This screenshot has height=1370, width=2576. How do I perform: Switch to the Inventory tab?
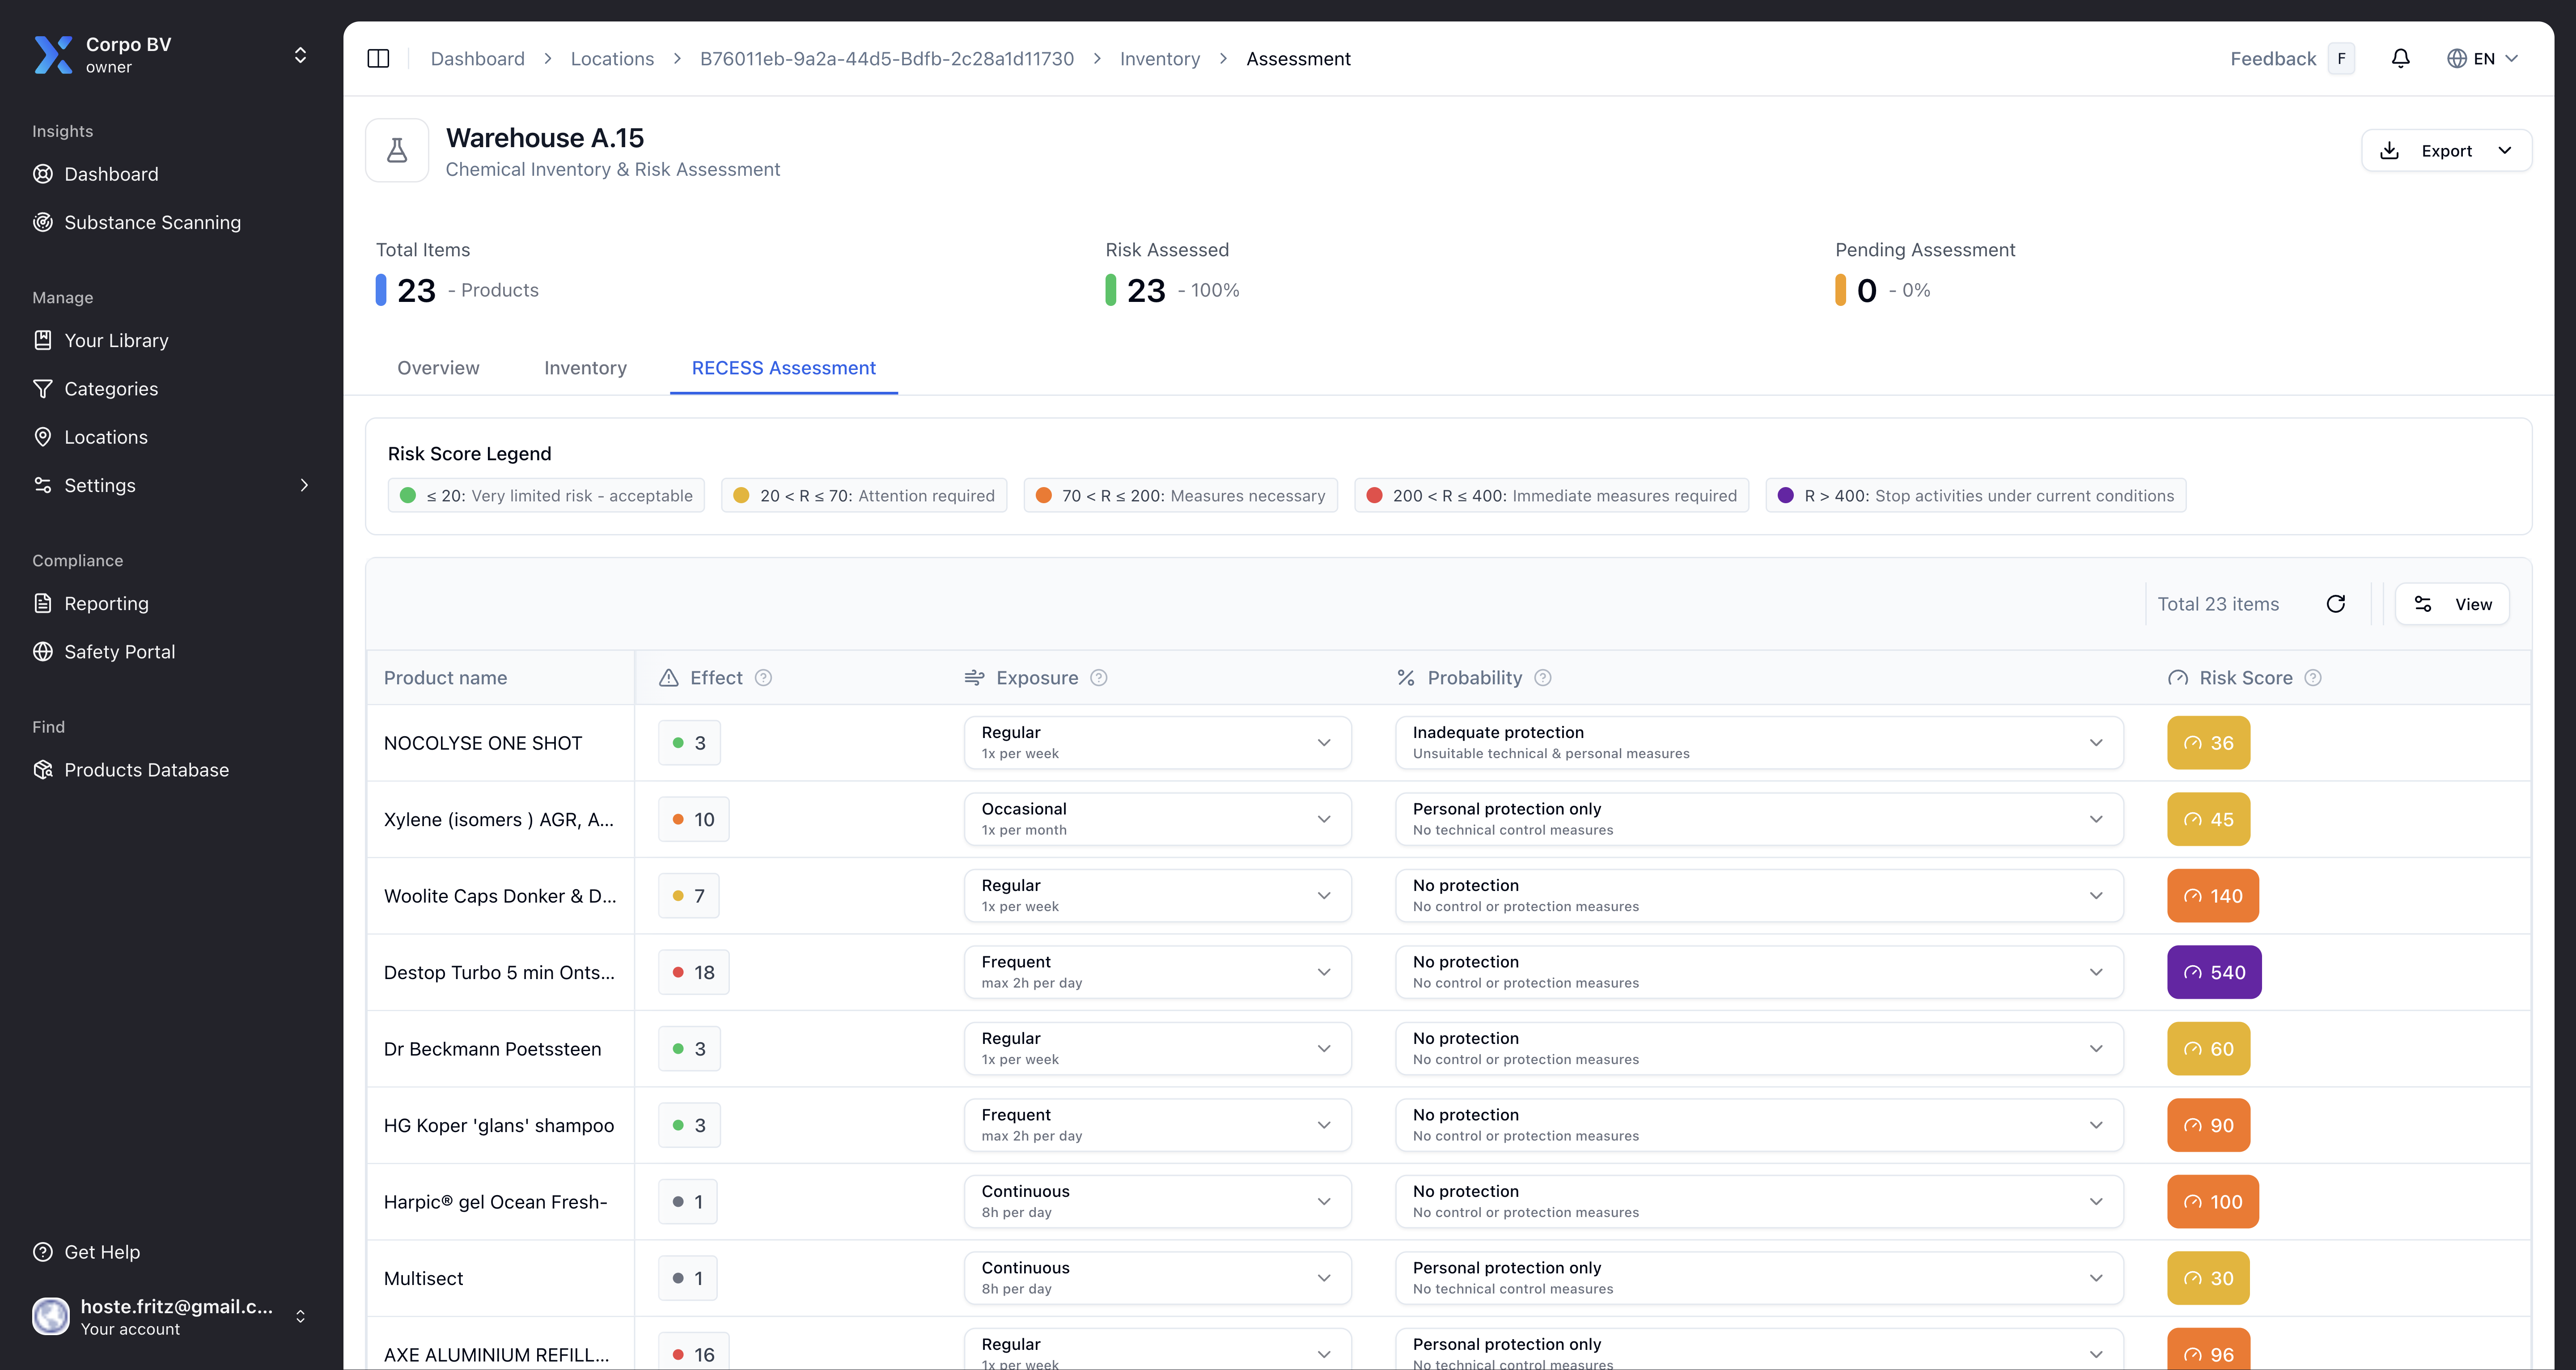pyautogui.click(x=585, y=368)
